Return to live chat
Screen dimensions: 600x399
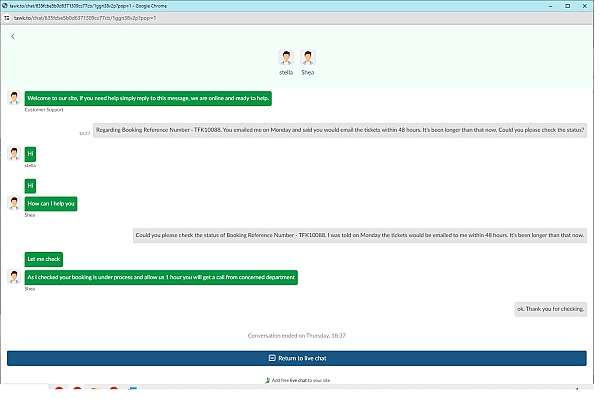tap(297, 358)
